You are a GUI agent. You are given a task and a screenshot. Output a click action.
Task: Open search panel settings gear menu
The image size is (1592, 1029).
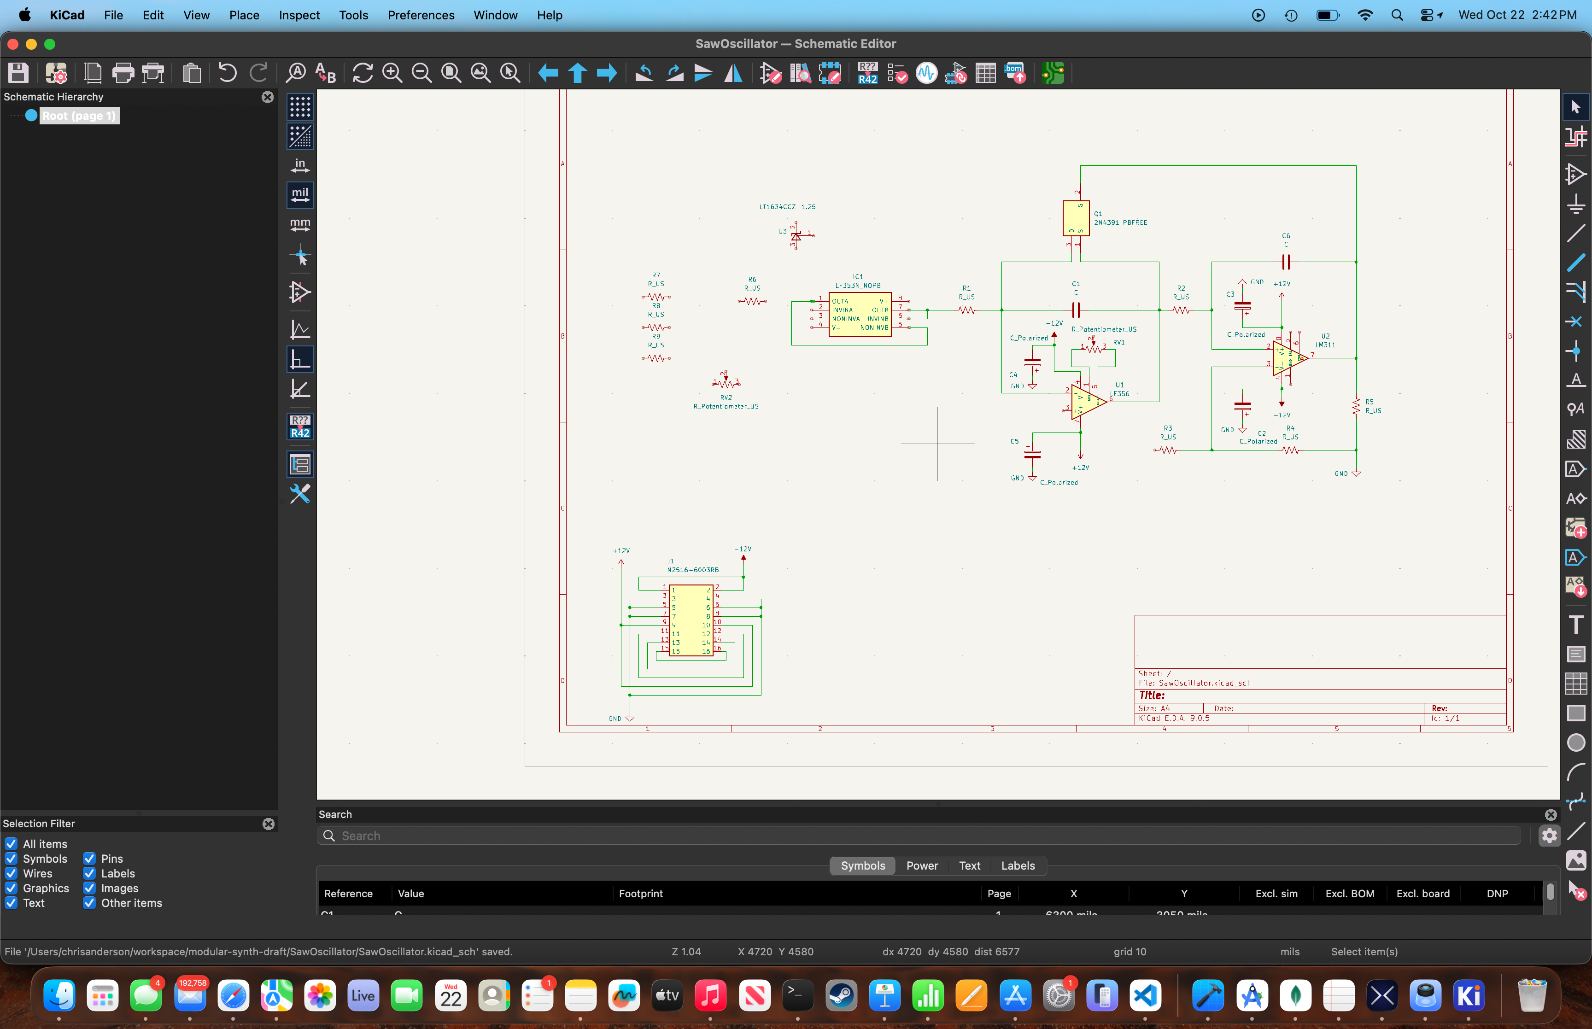[x=1549, y=836]
